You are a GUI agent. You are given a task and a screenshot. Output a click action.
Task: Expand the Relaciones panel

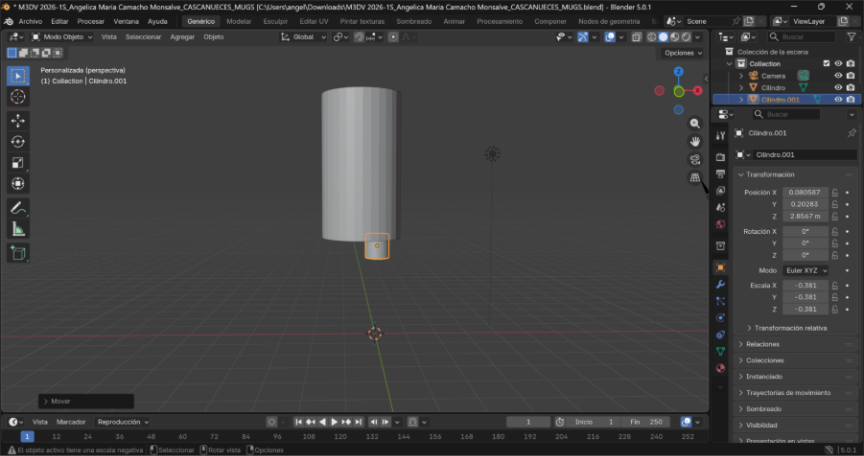point(762,344)
